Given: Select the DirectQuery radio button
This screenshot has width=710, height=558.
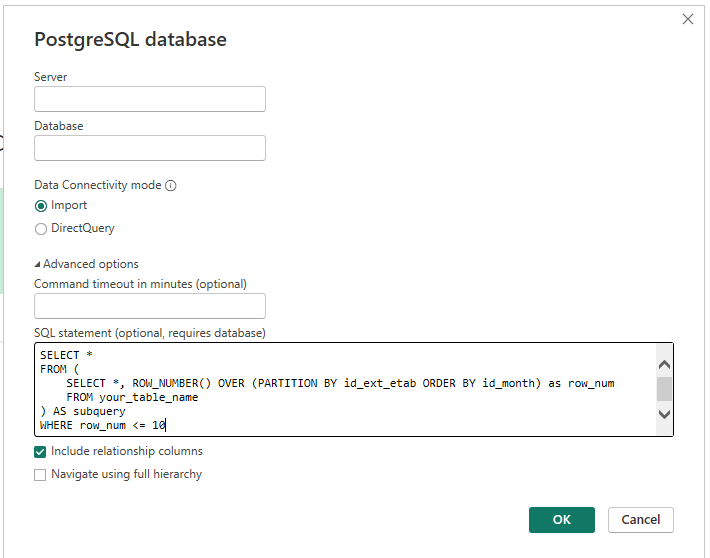Looking at the screenshot, I should [41, 229].
